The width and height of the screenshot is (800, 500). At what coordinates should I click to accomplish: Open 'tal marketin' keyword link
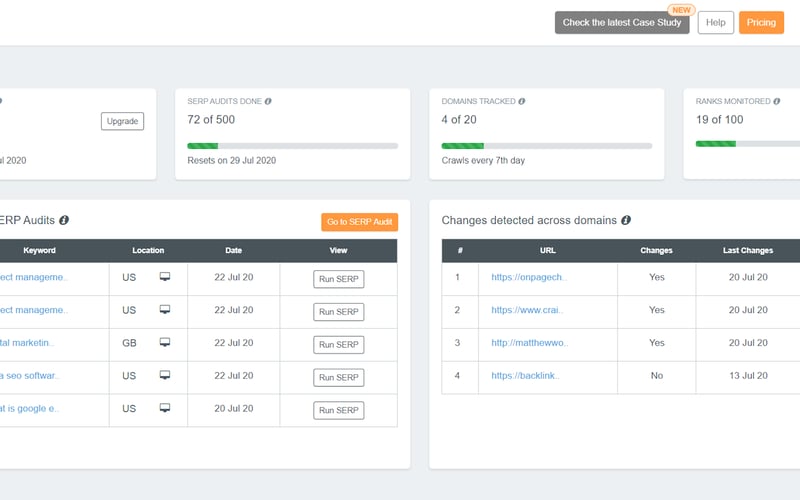pyautogui.click(x=27, y=343)
